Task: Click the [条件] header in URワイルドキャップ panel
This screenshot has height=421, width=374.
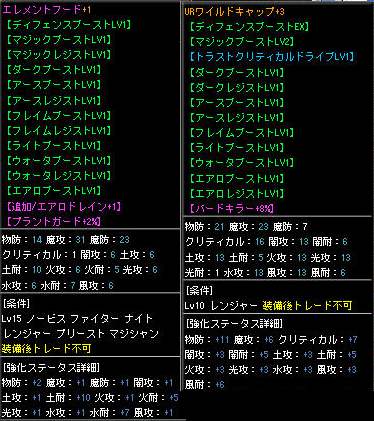Action: pyautogui.click(x=199, y=290)
